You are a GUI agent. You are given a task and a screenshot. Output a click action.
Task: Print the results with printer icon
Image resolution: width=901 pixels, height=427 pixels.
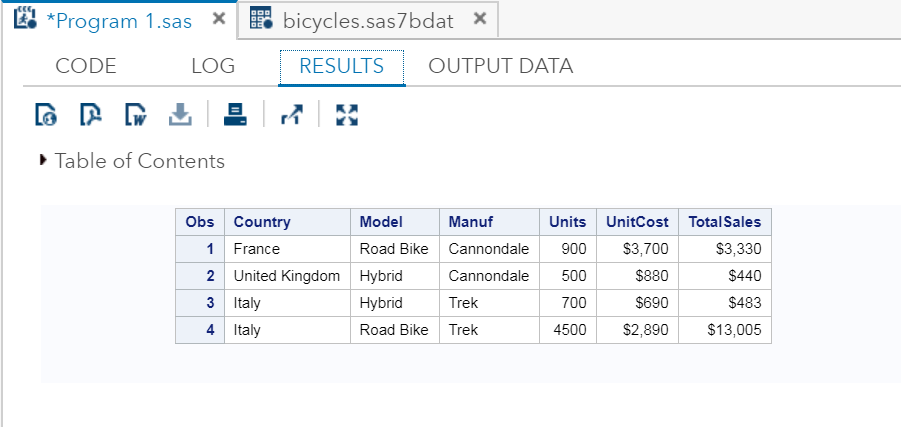point(235,116)
